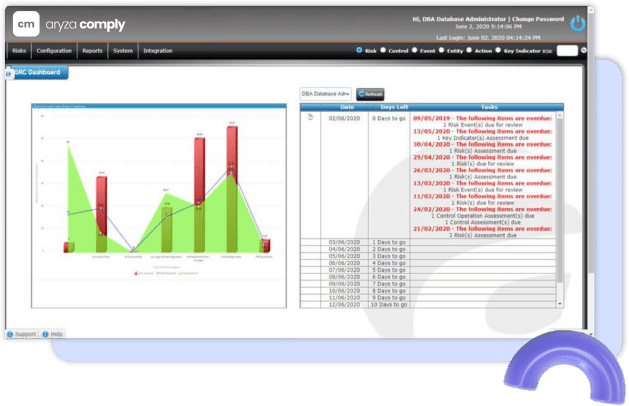Image resolution: width=629 pixels, height=406 pixels.
Task: Click '1 Key Indicator(s) Assessment due' text
Action: pyautogui.click(x=483, y=138)
